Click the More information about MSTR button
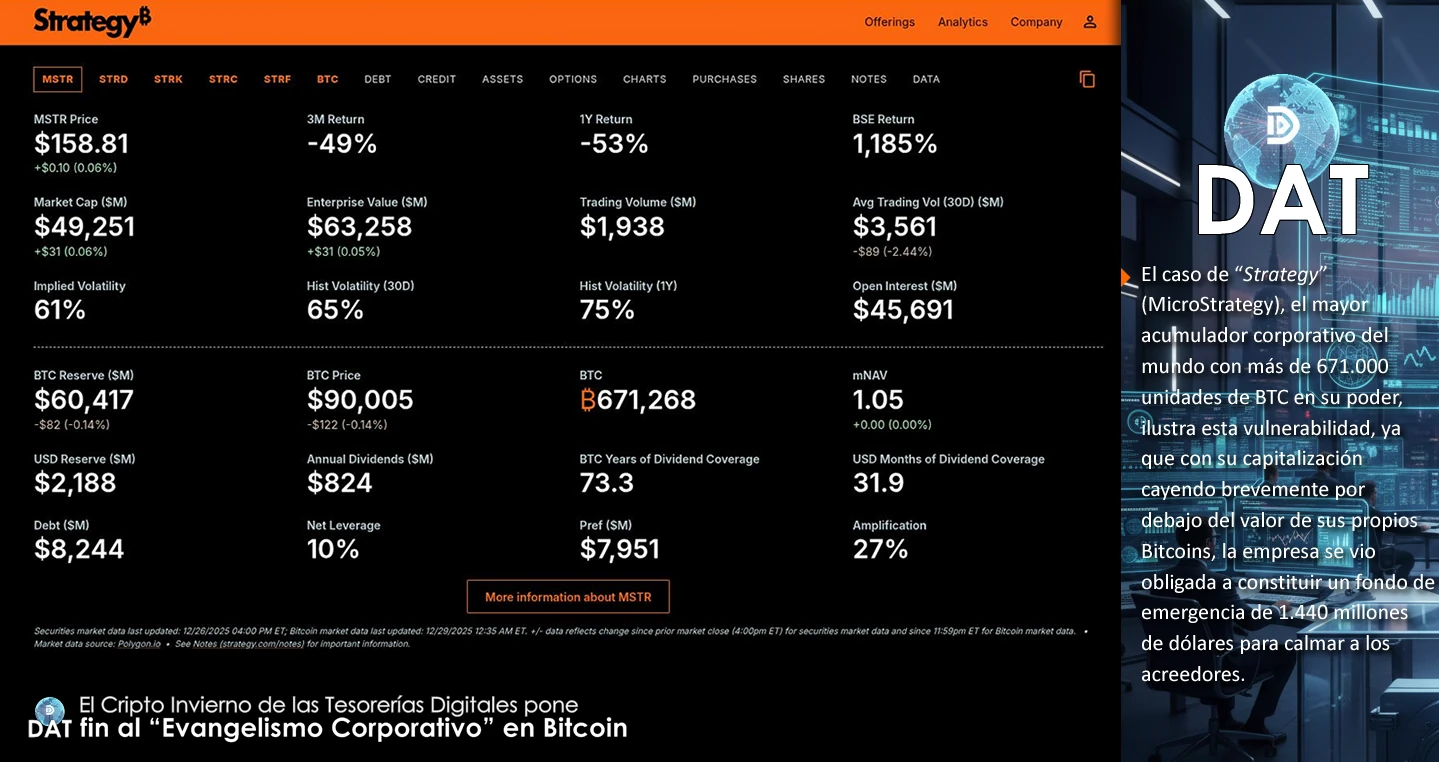 567,596
